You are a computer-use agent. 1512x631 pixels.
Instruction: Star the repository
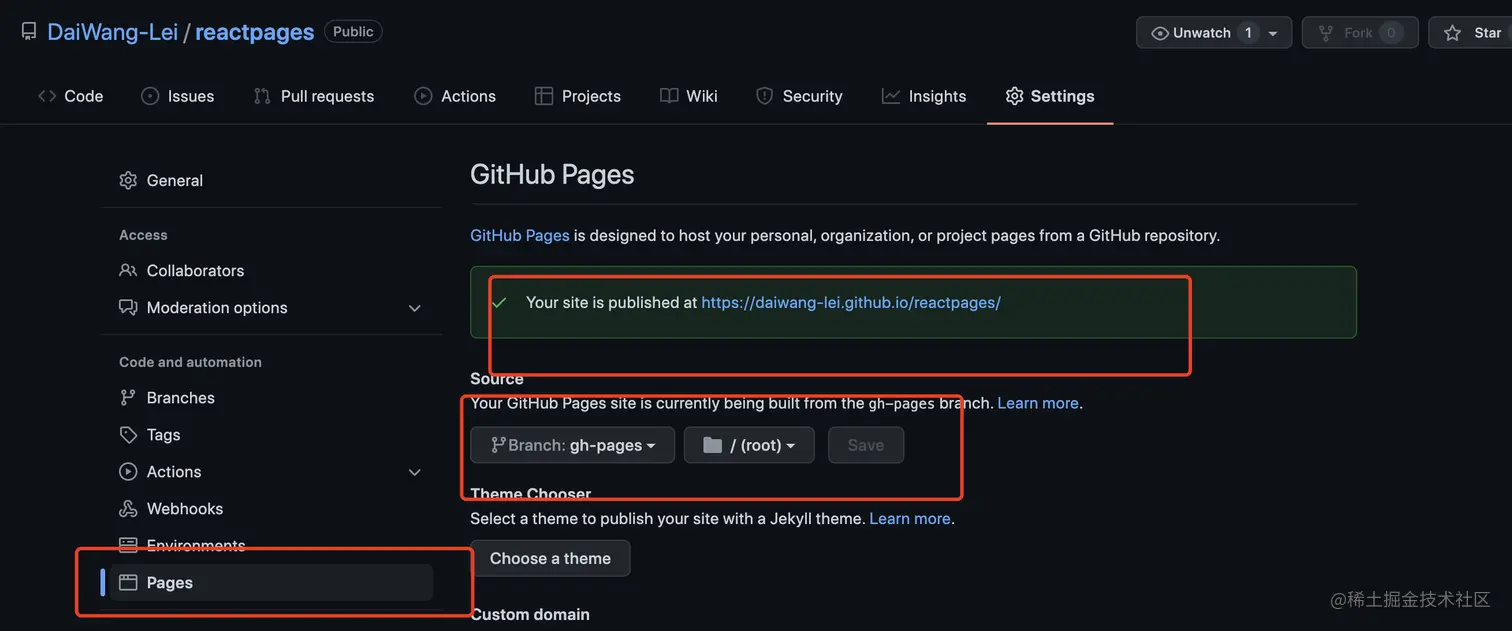tap(1472, 33)
